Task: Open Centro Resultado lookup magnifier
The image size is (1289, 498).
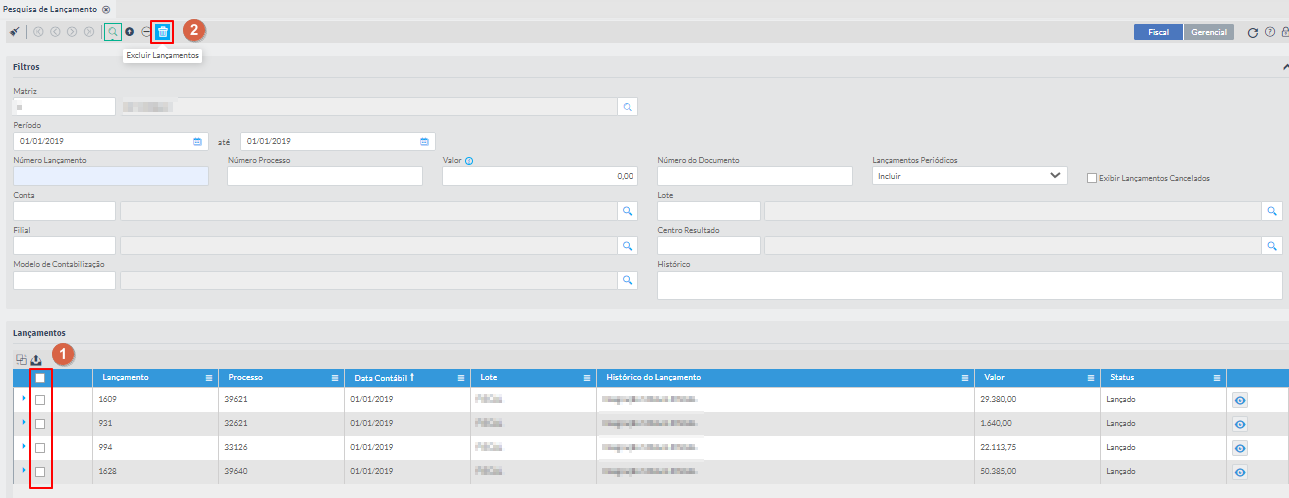Action: [1273, 245]
